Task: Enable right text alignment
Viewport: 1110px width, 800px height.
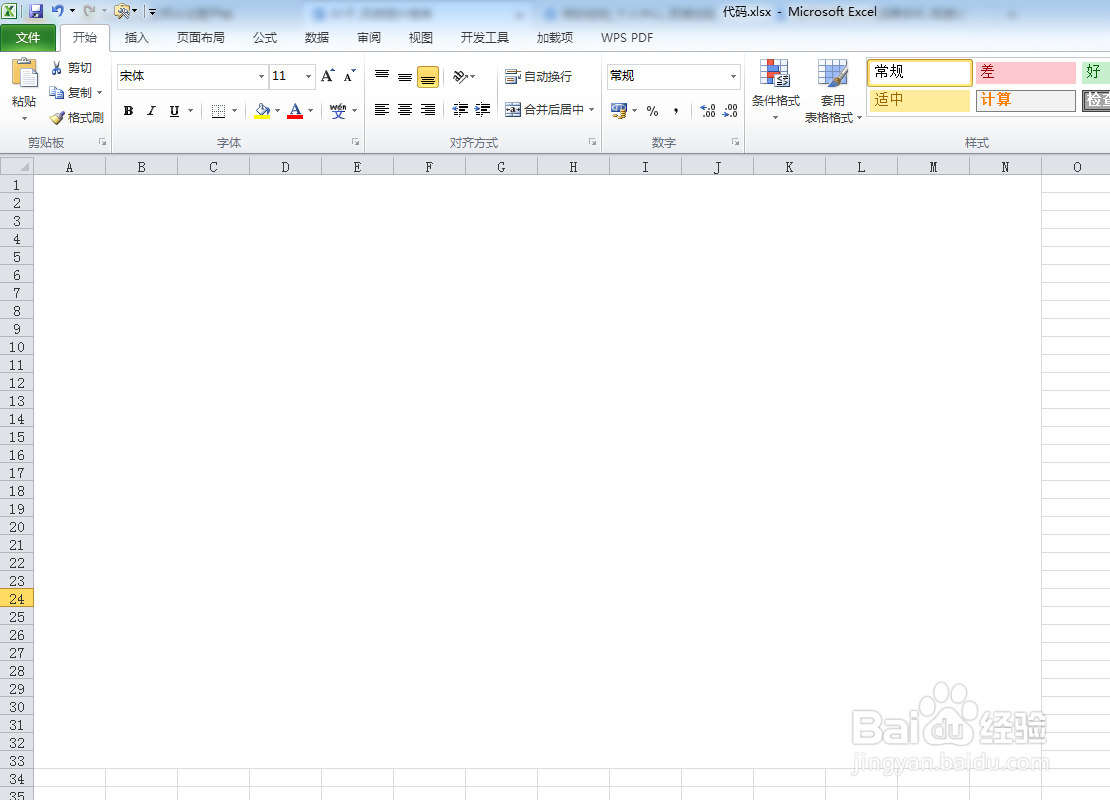Action: point(427,110)
